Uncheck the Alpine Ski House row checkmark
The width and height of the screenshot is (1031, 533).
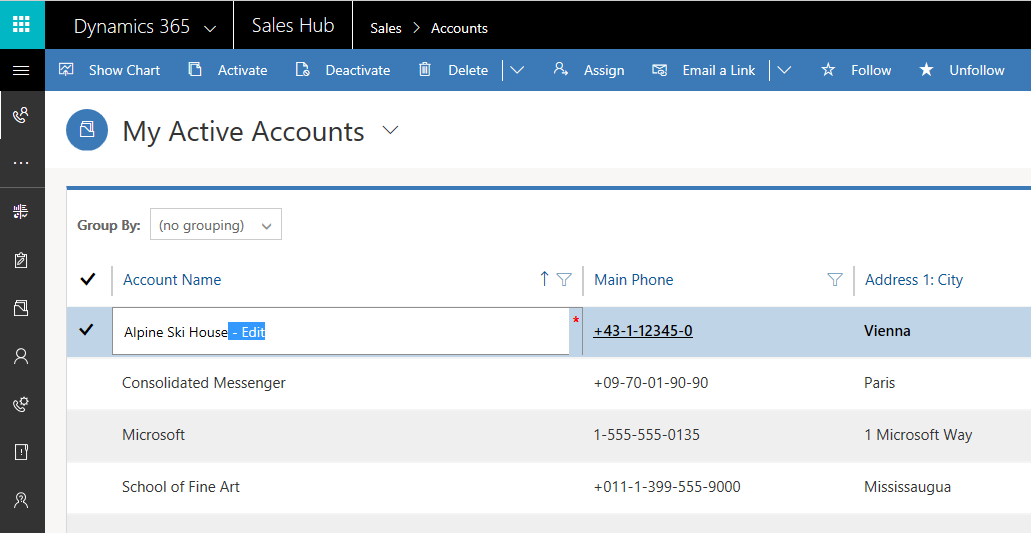(86, 330)
